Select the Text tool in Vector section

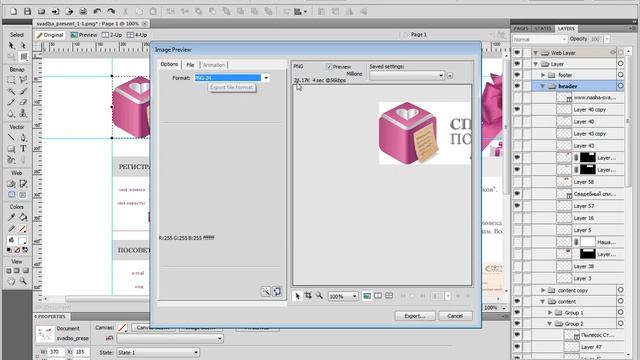coord(23,149)
